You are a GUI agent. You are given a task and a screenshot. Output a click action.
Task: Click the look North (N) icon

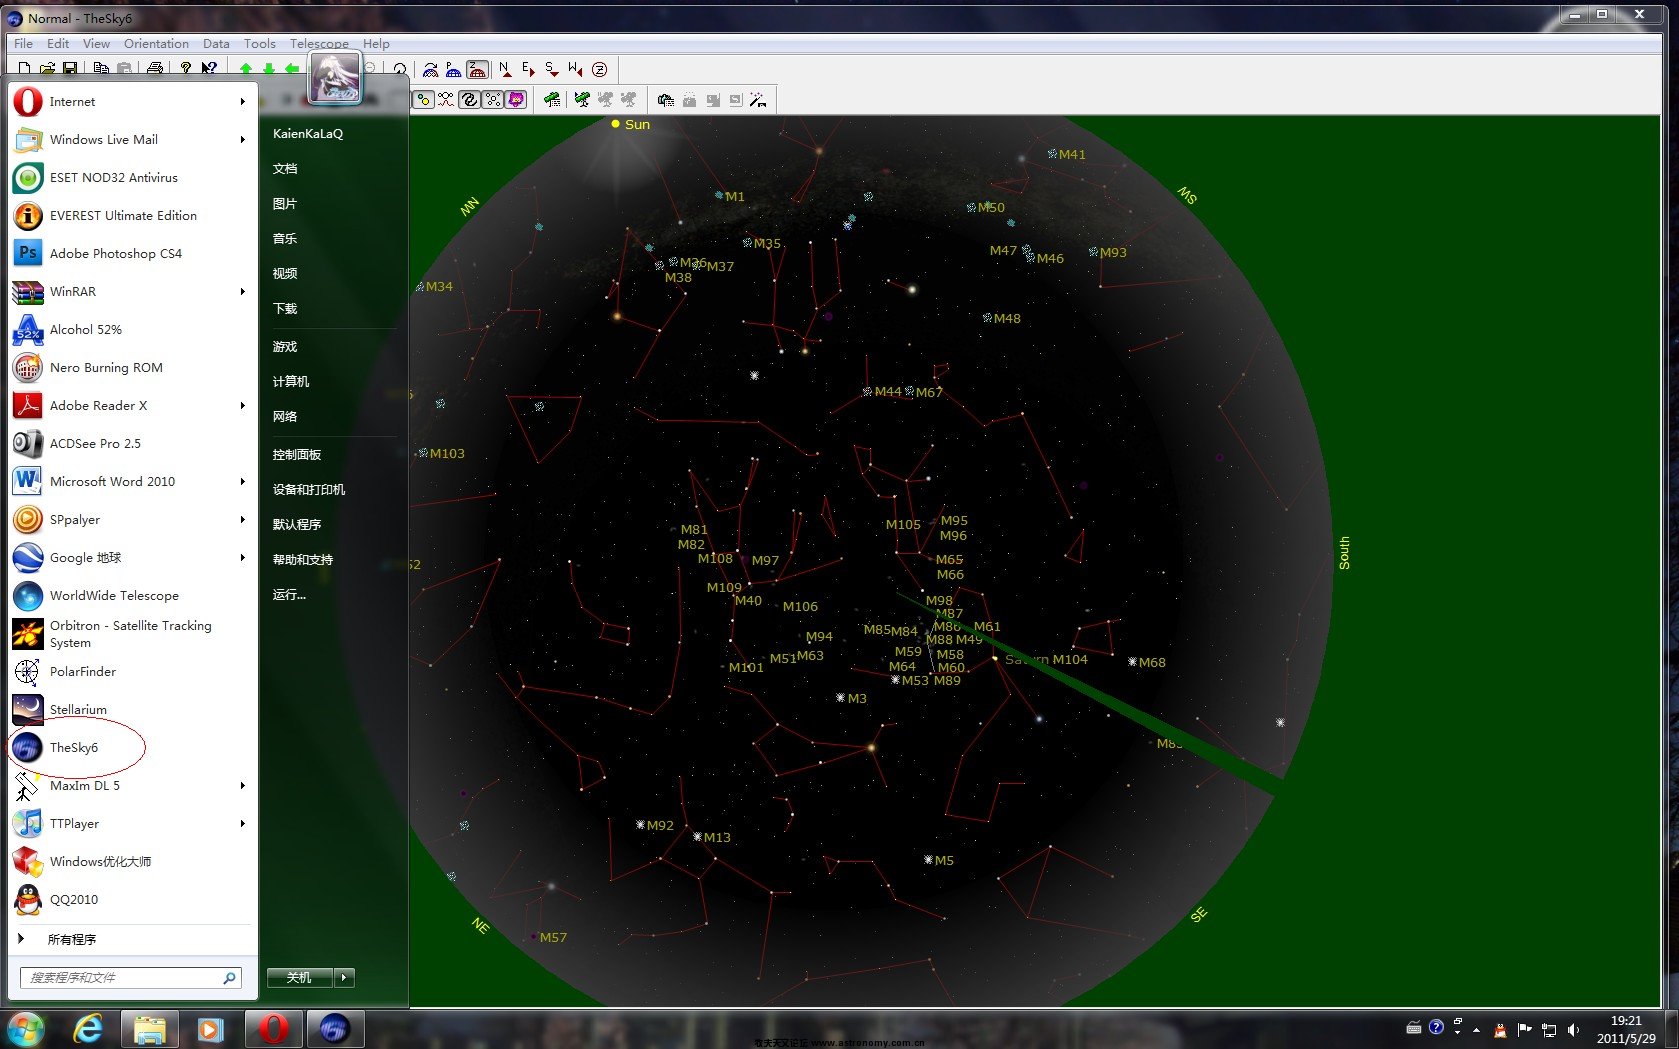[x=506, y=69]
